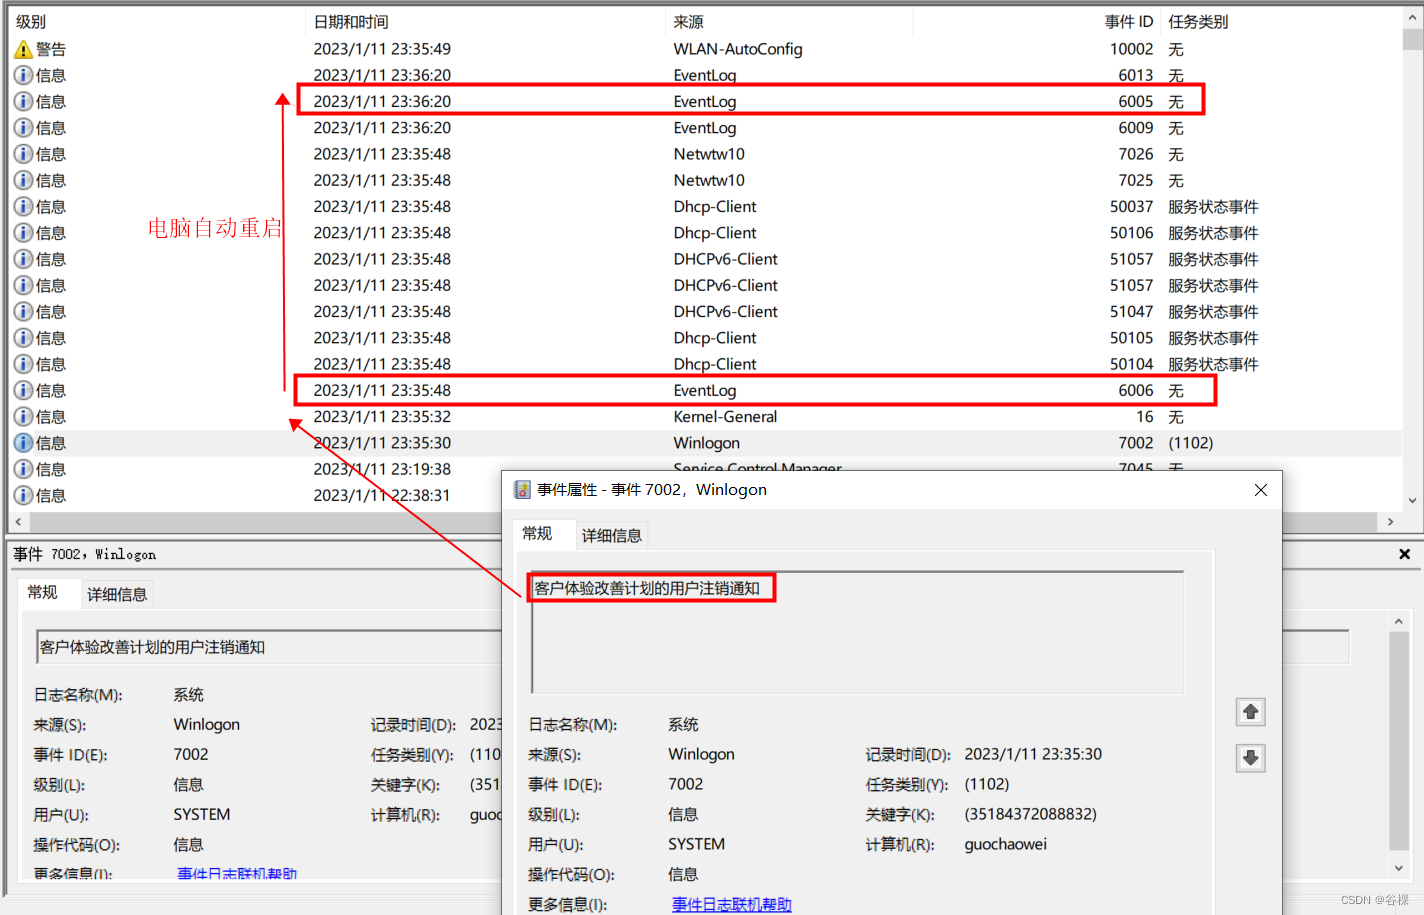Click the up arrow to view the previous event
This screenshot has height=915, width=1424.
1250,711
